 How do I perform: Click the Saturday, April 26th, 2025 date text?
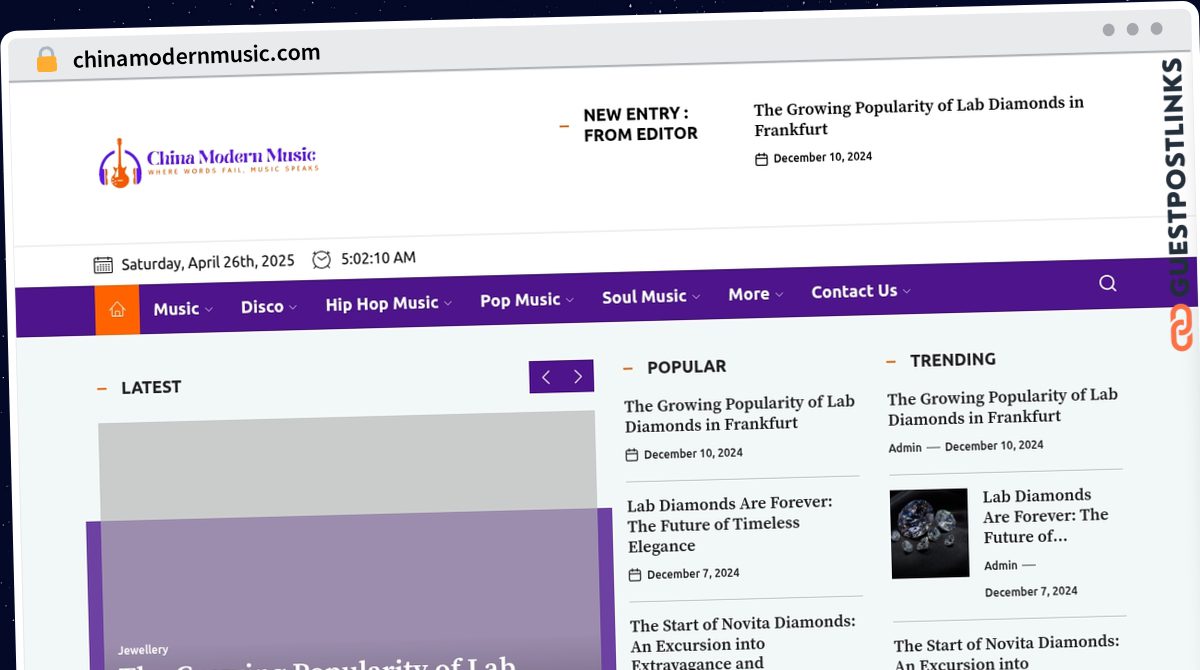pos(208,262)
